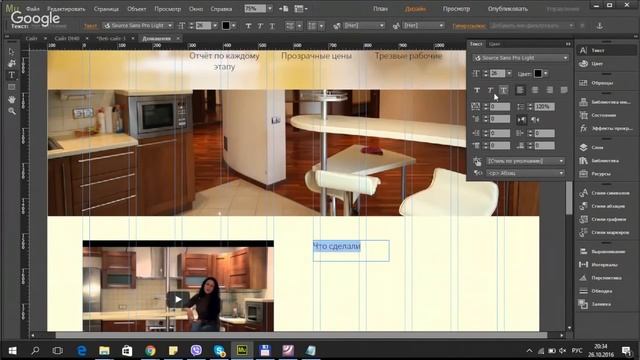Set right text alignment in Text panel

pos(549,90)
